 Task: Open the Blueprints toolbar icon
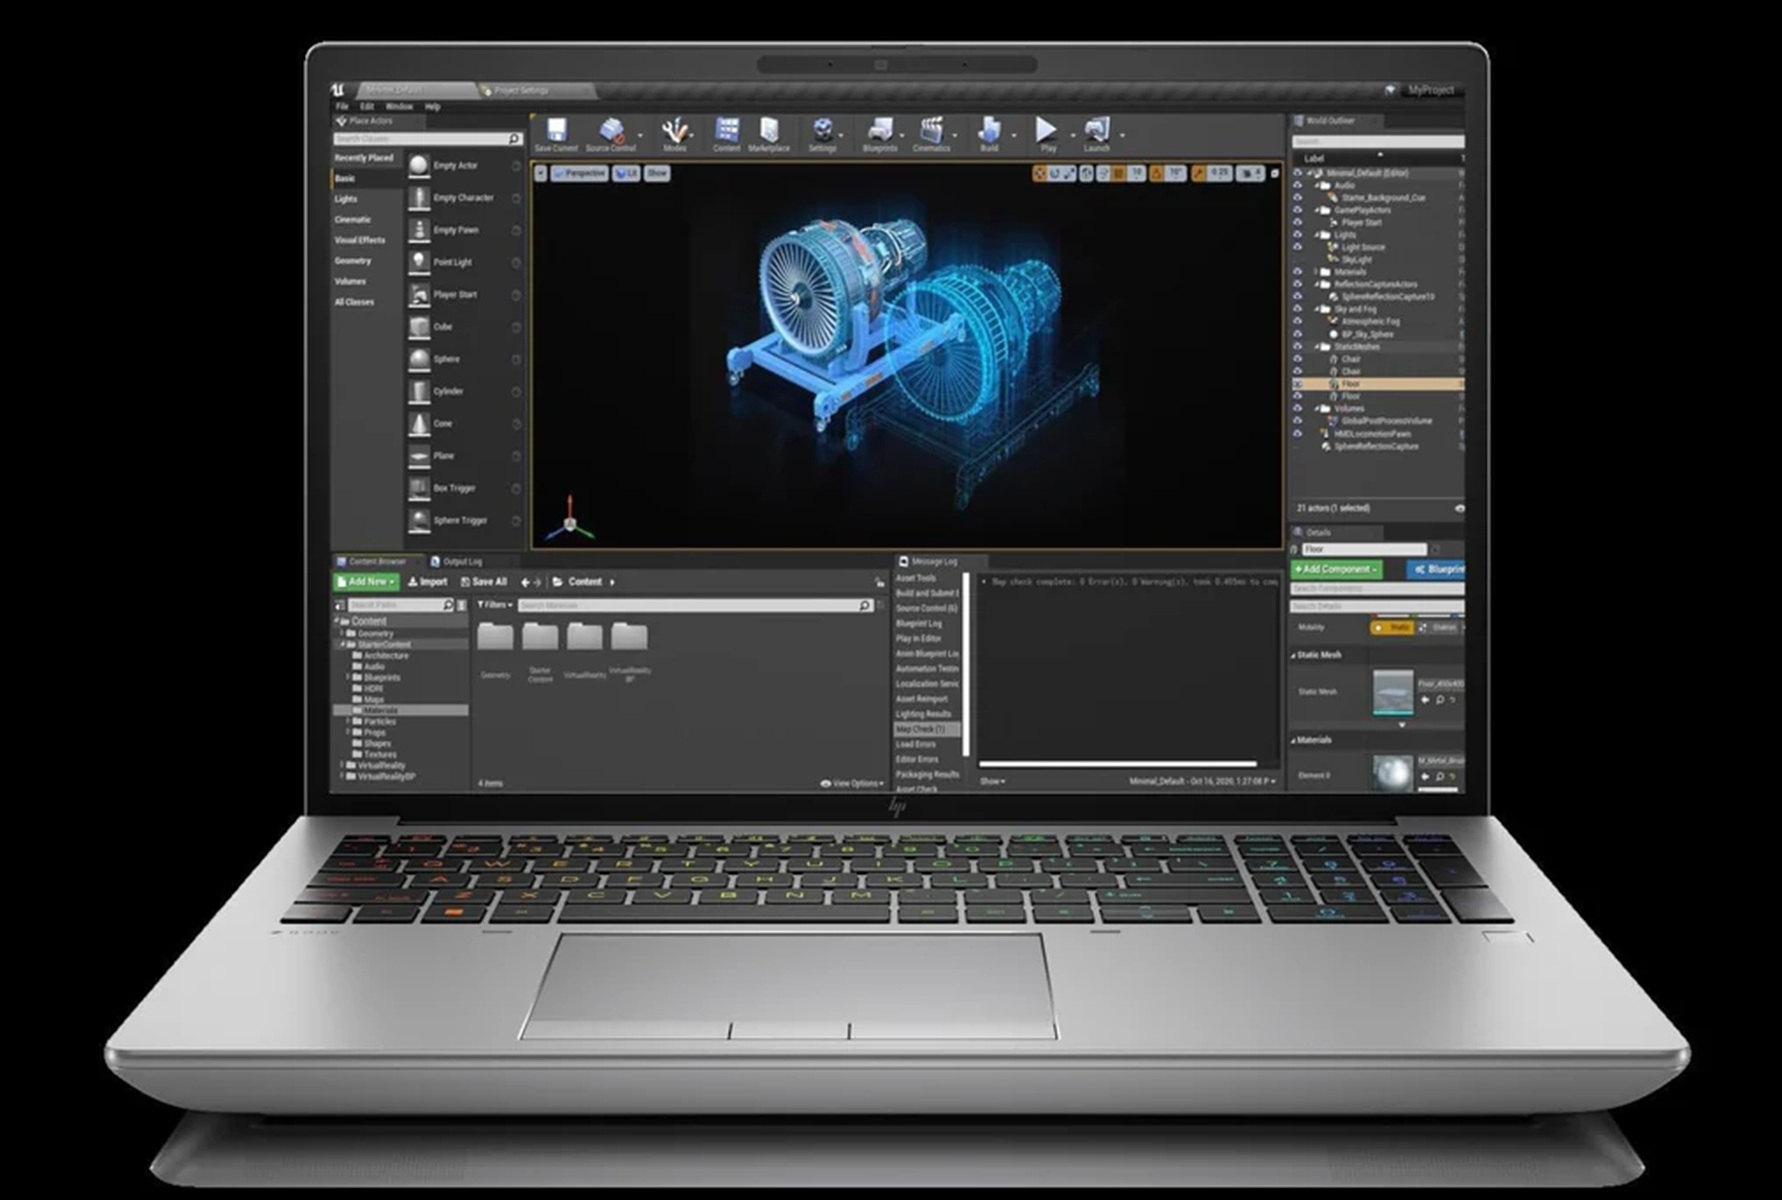pyautogui.click(x=880, y=130)
